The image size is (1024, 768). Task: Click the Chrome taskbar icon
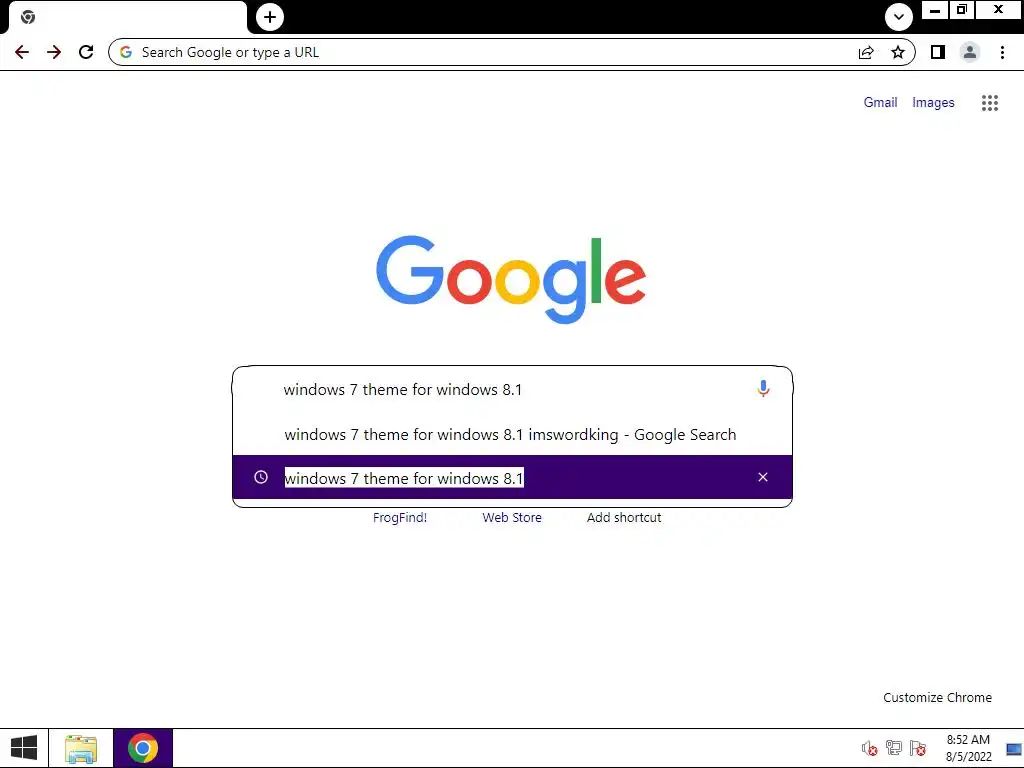click(x=143, y=748)
